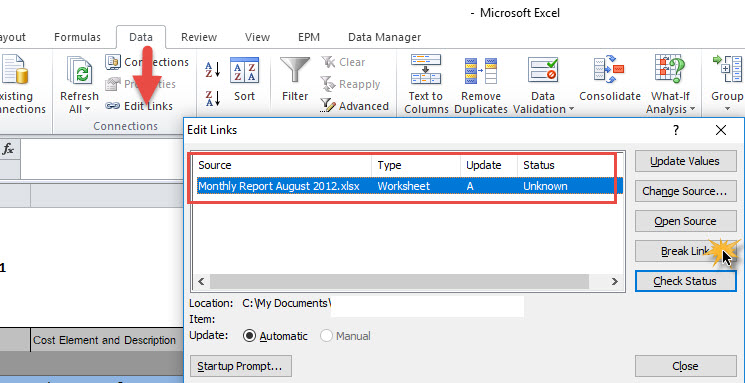Click the fx insert function icon
Screen dimensions: 745x383
pos(8,149)
